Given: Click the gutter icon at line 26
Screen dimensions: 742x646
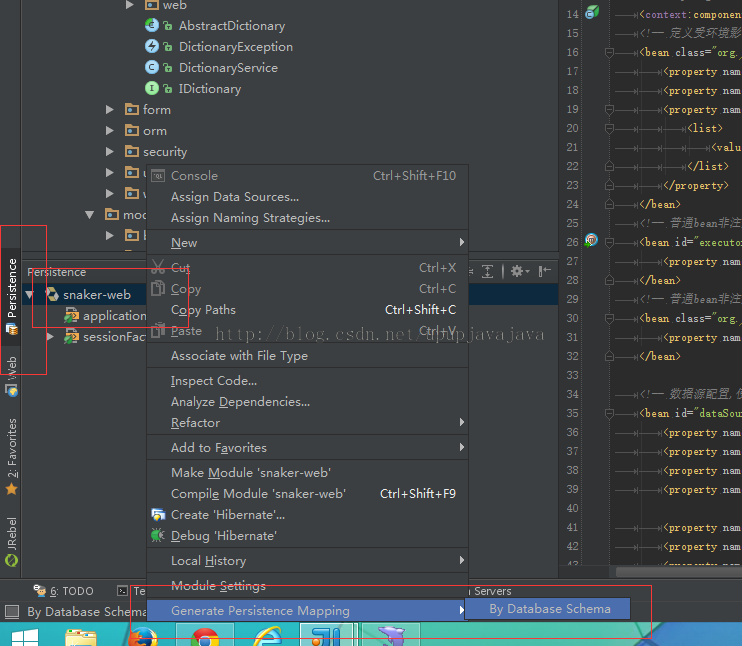Looking at the screenshot, I should point(591,240).
